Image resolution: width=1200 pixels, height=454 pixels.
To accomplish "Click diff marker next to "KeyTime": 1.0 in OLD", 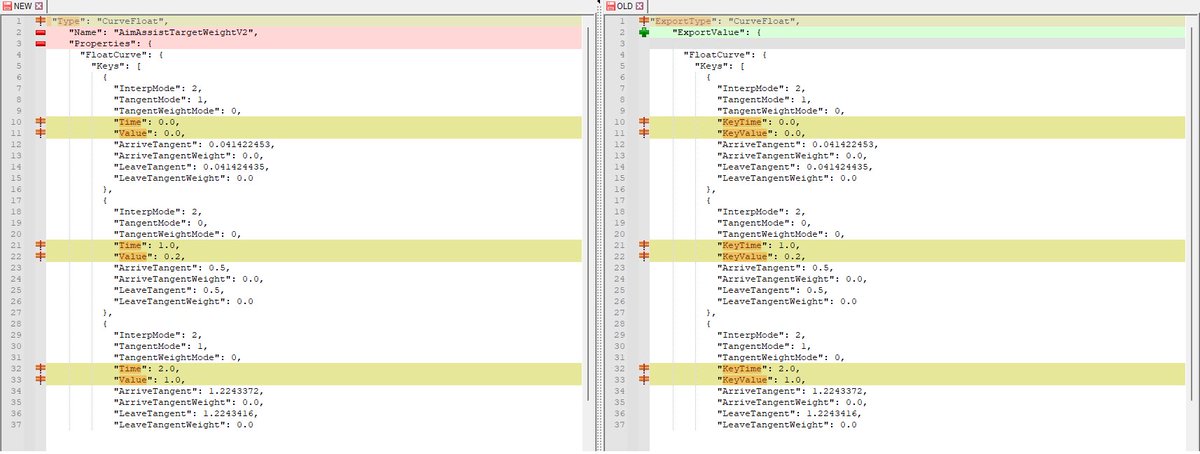I will point(643,245).
